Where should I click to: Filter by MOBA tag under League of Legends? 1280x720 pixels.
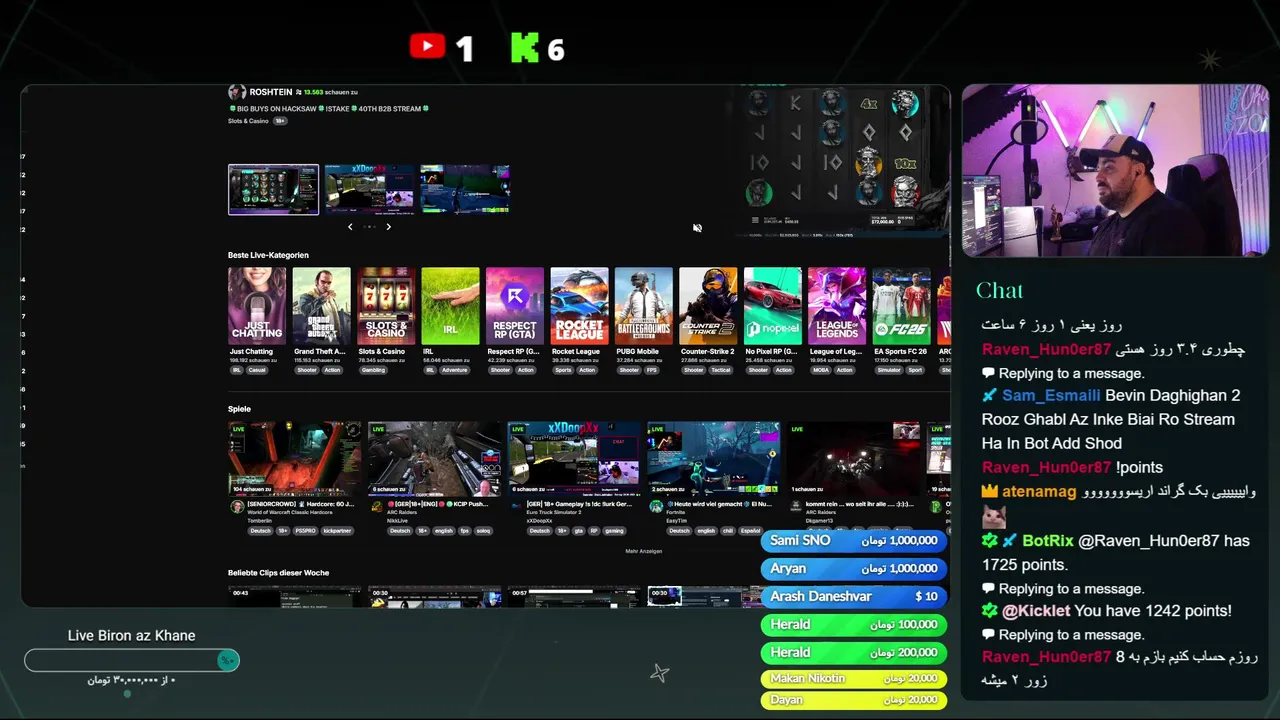point(819,370)
